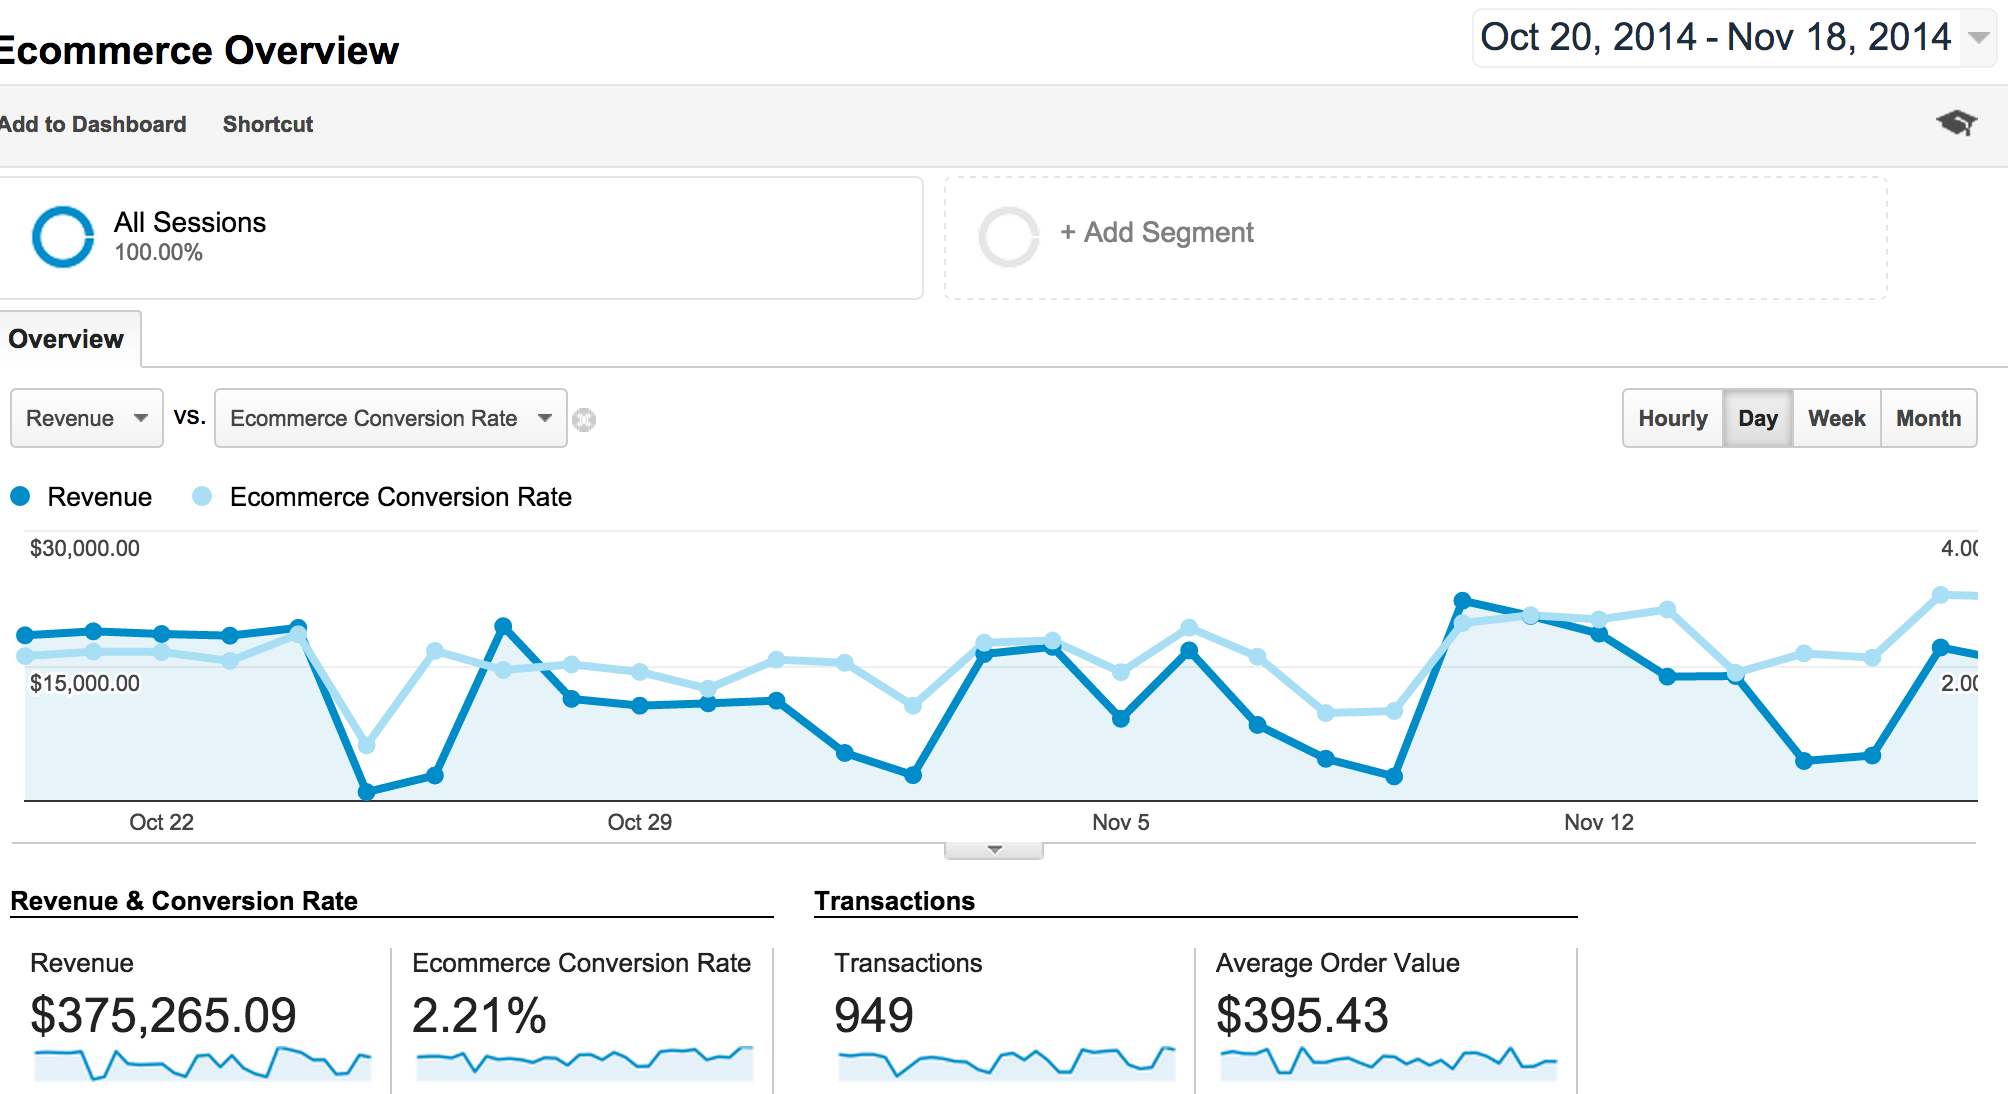This screenshot has height=1094, width=2008.
Task: Click the Revenue sparkline under $375,265.09
Action: [x=203, y=1063]
